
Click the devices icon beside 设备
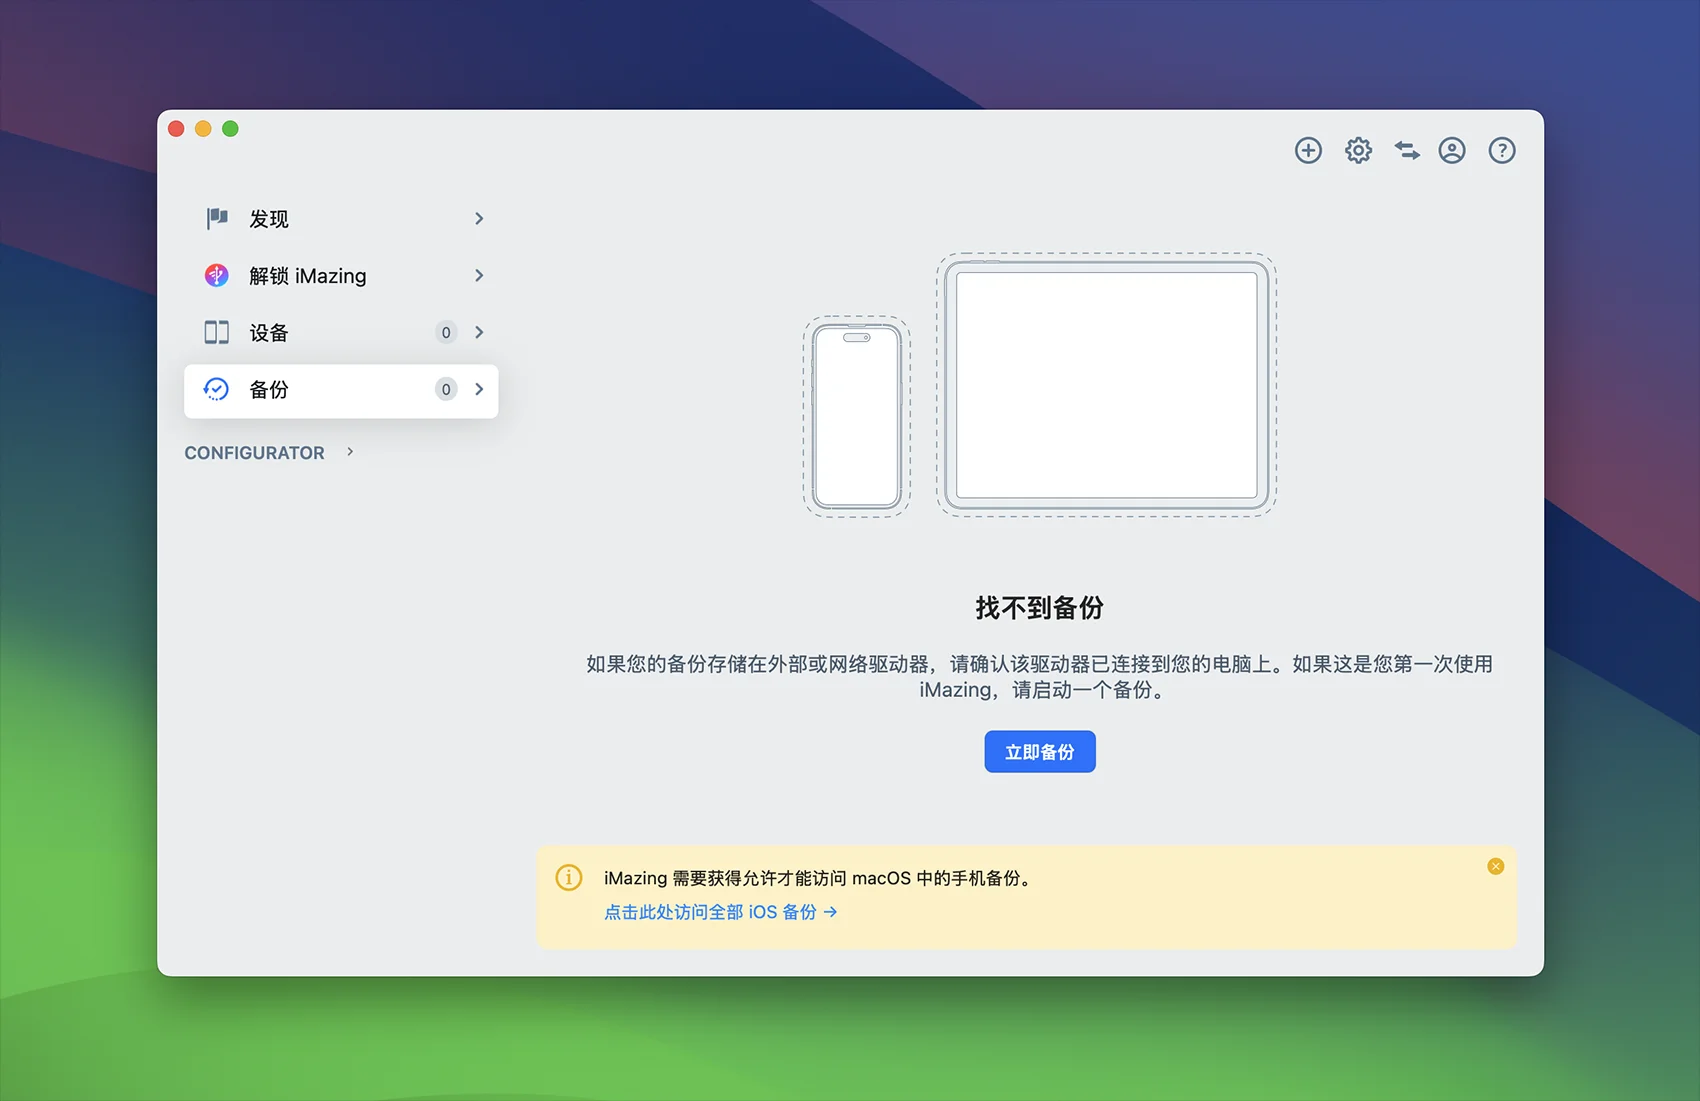tap(217, 332)
